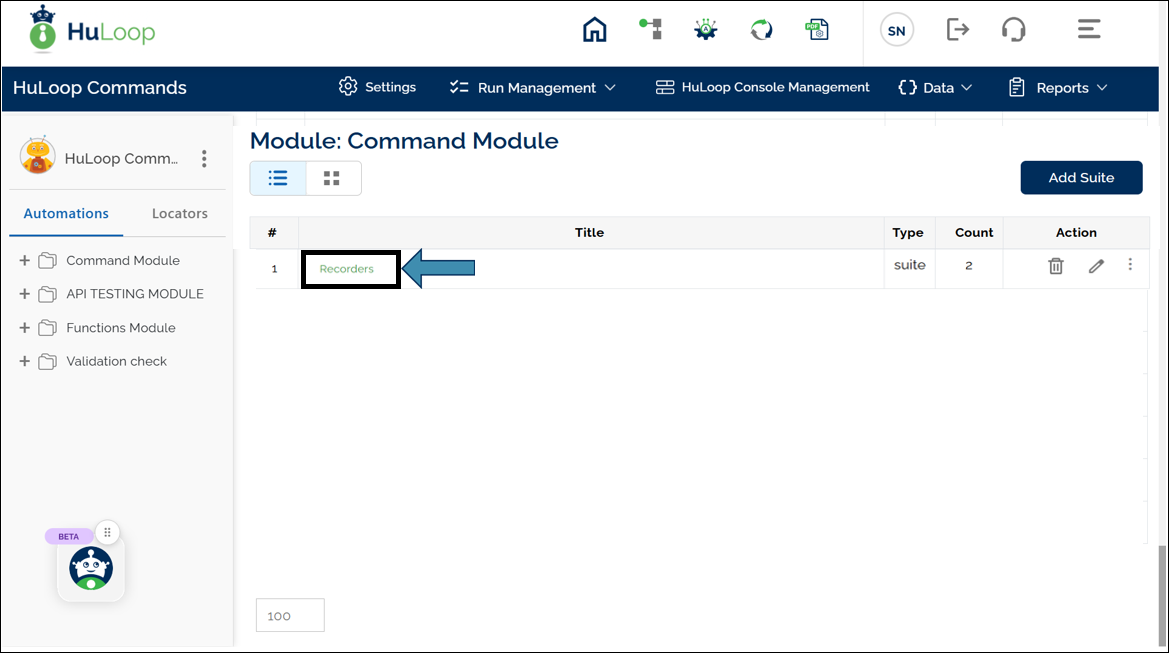The height and width of the screenshot is (653, 1169).
Task: Open the hamburger menu at top right
Action: click(x=1089, y=30)
